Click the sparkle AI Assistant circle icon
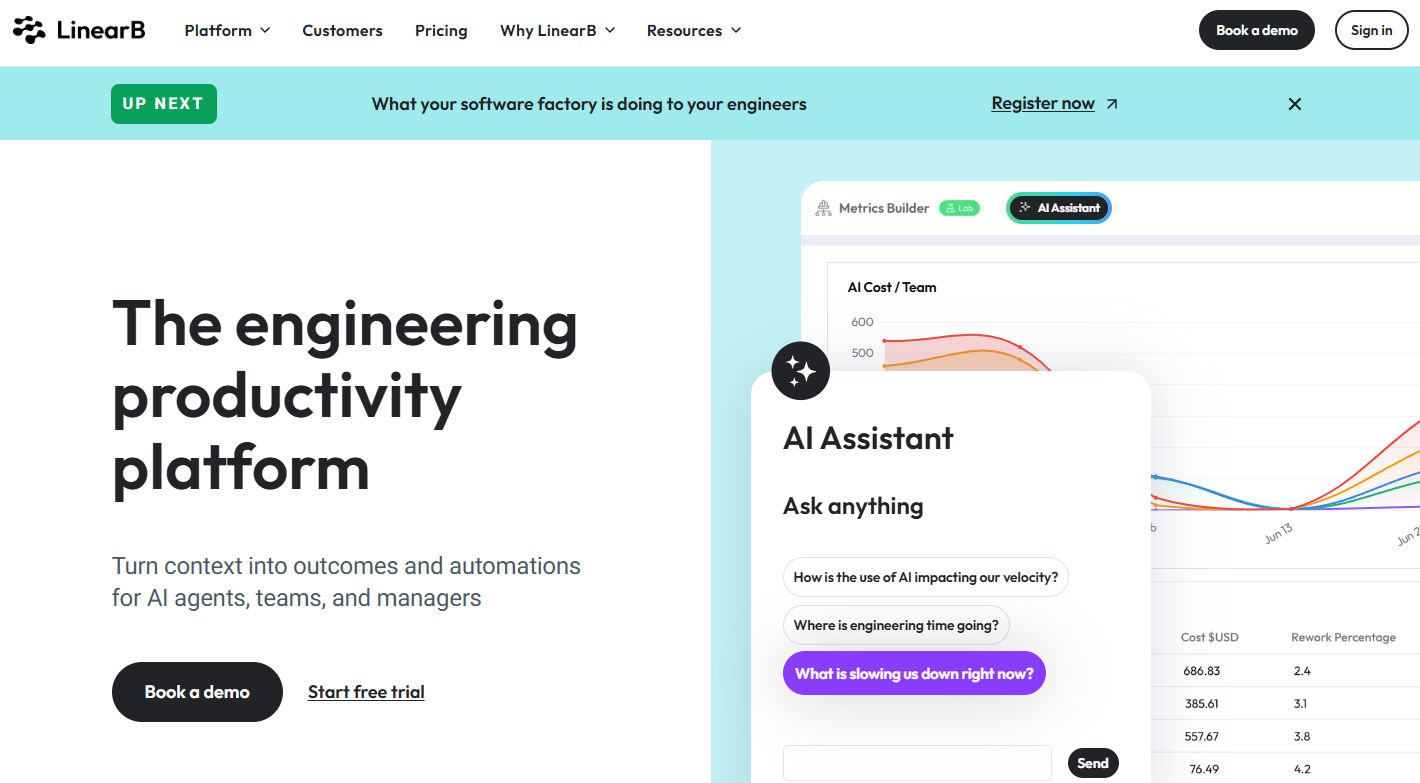The image size is (1420, 783). (801, 371)
